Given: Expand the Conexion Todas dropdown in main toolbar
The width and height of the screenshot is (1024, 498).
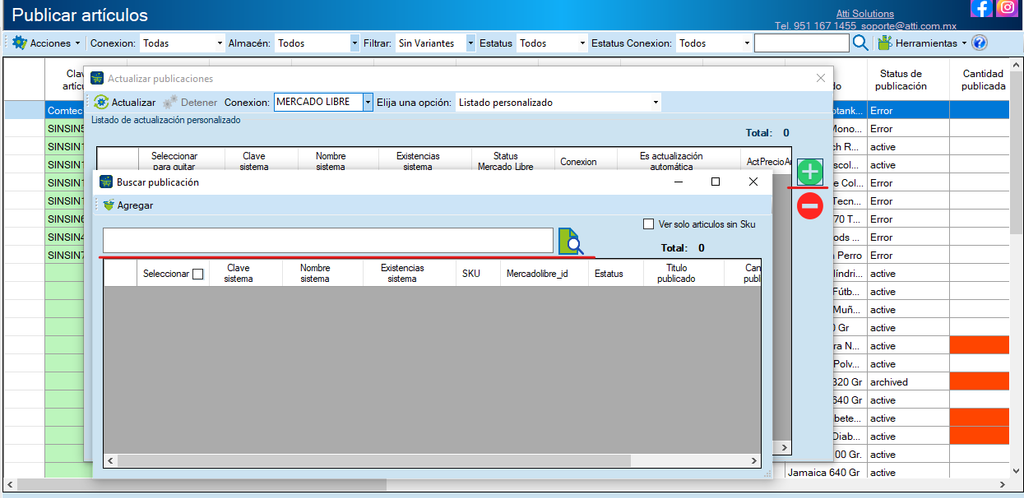Looking at the screenshot, I should pyautogui.click(x=219, y=43).
